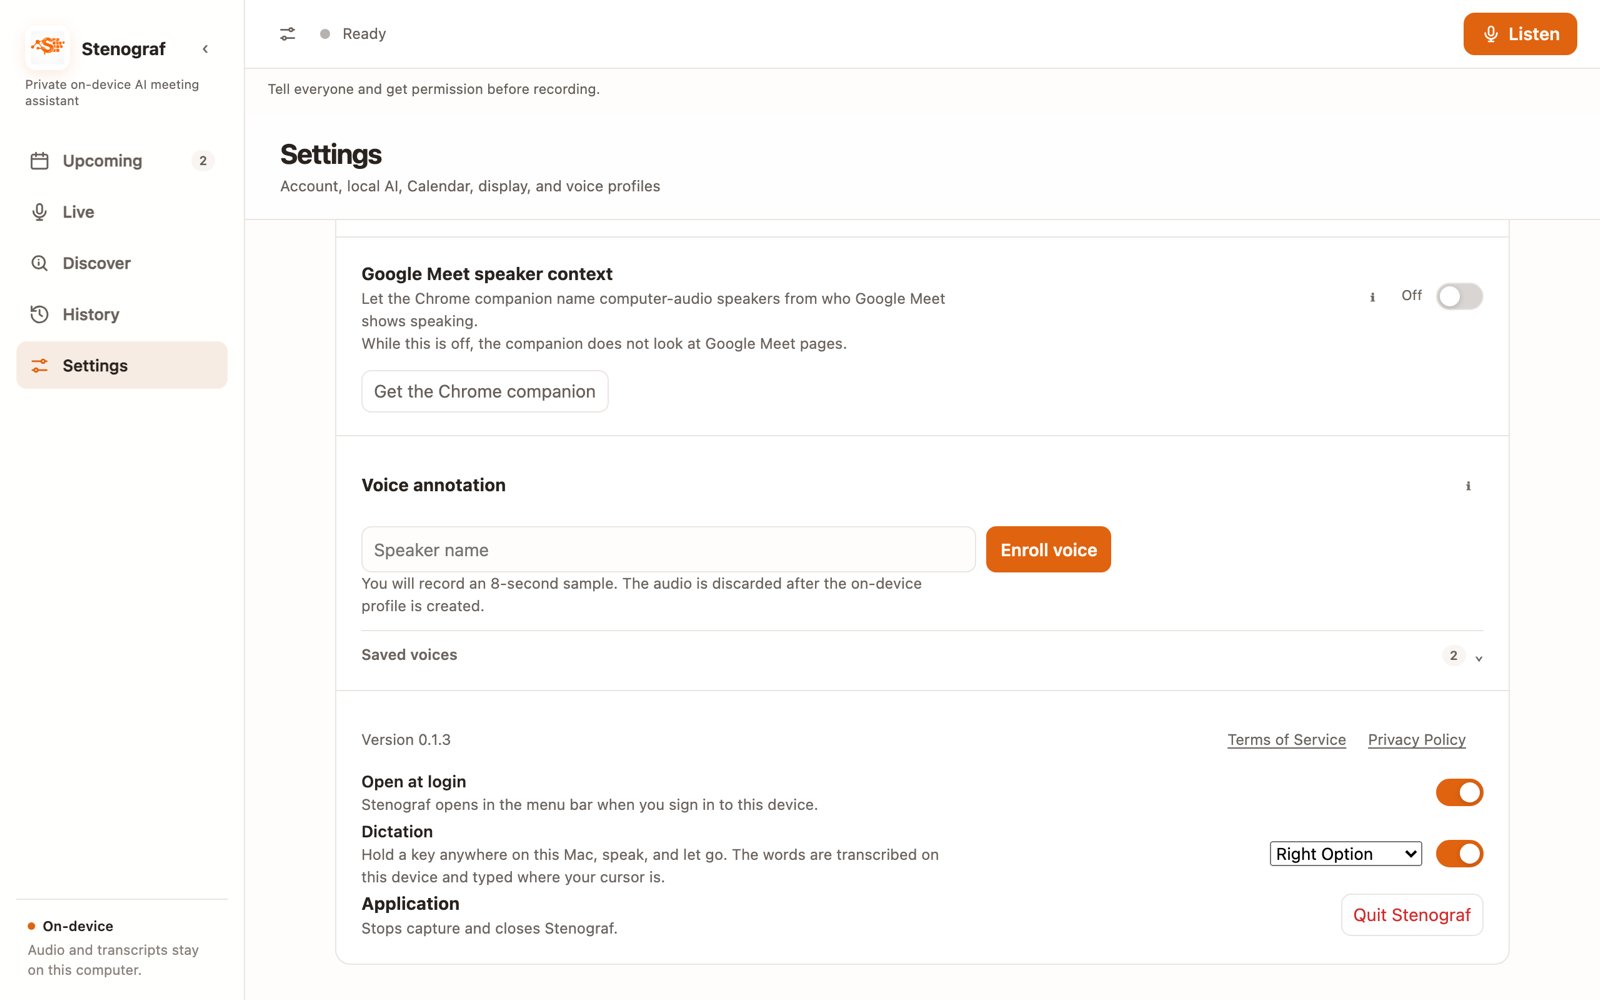Screen dimensions: 1600x1000
Task: Click the Ready status label
Action: [x=364, y=34]
